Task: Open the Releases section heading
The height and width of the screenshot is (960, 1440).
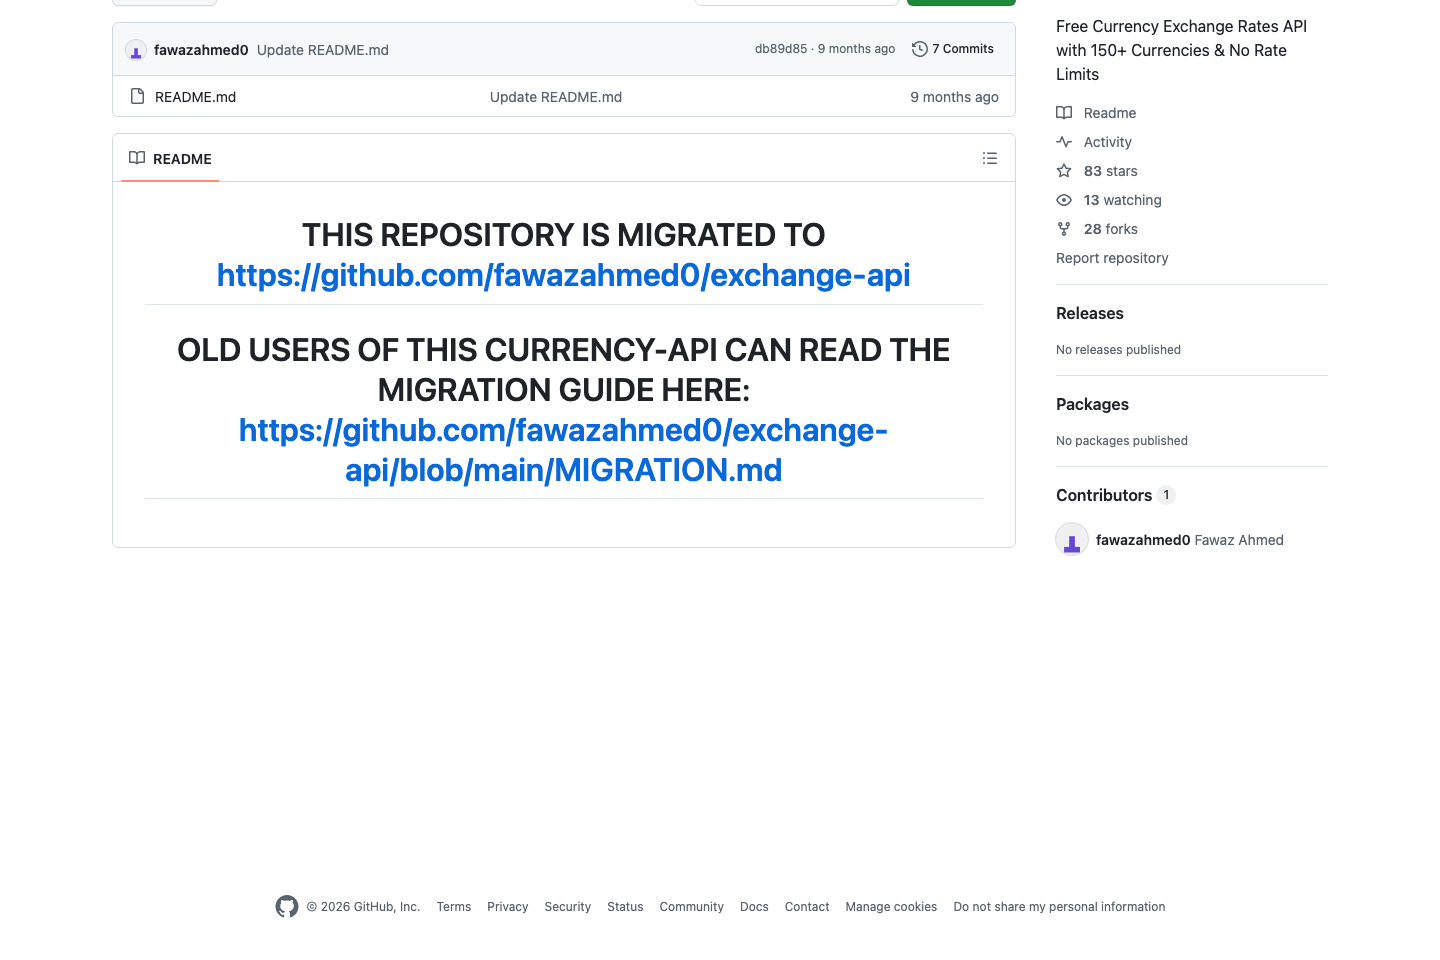Action: point(1089,313)
